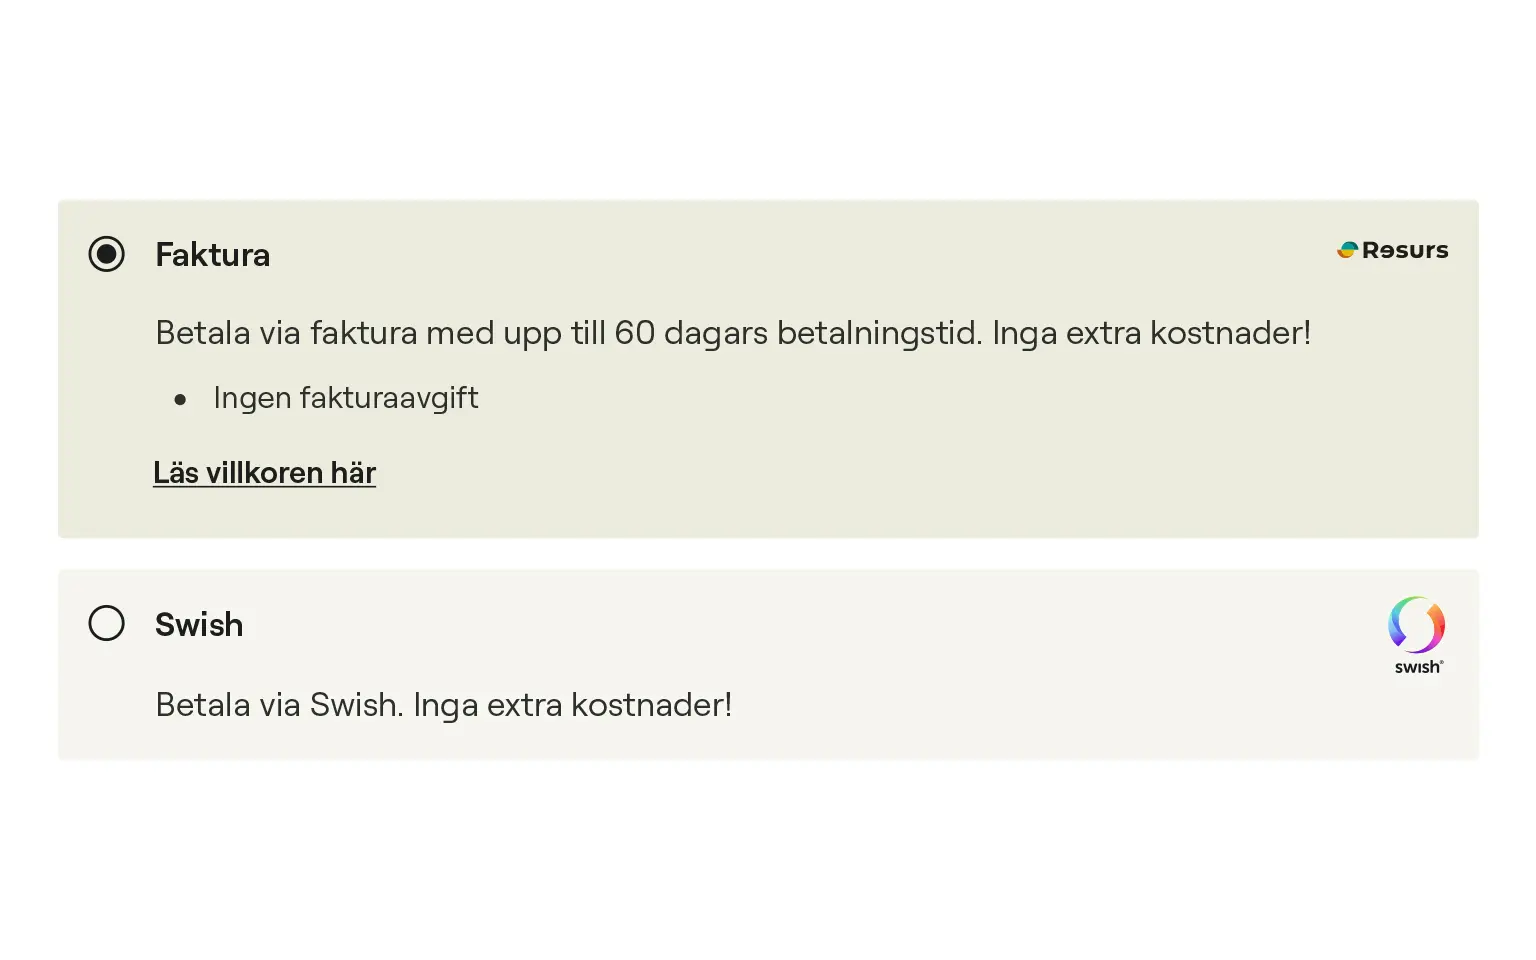Click 'Inga extra kostnader!' in the Faktura description
Image resolution: width=1536 pixels, height=960 pixels.
tap(1150, 333)
